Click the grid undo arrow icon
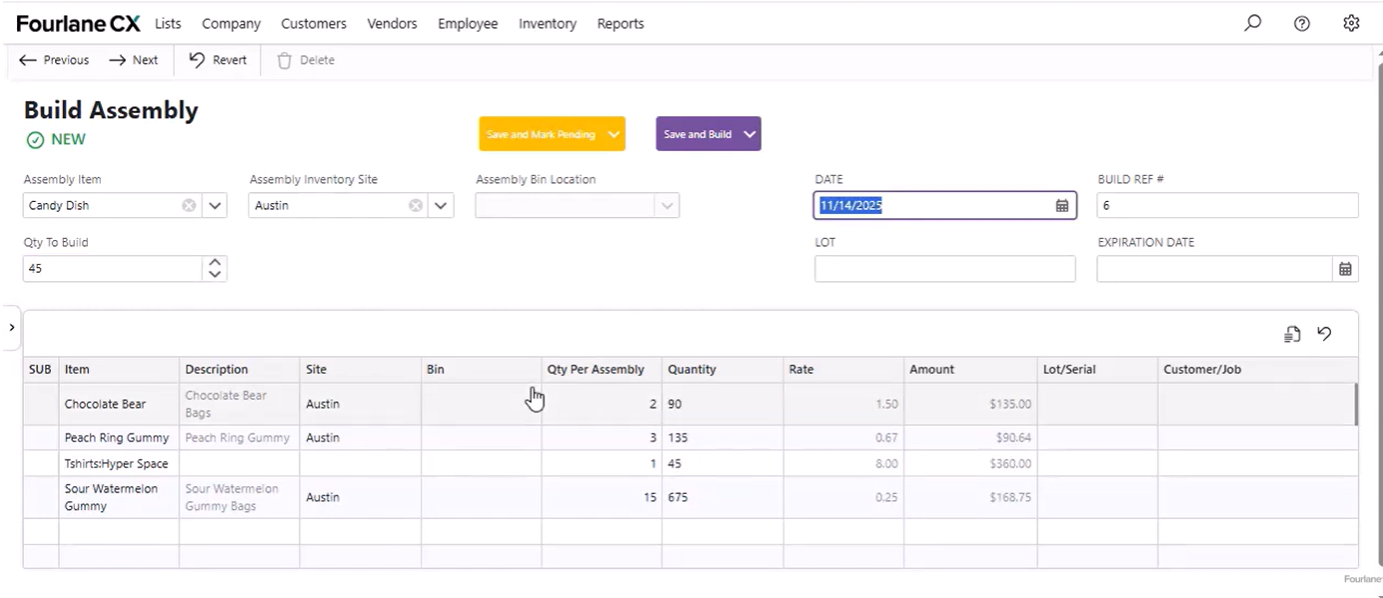 [1324, 334]
